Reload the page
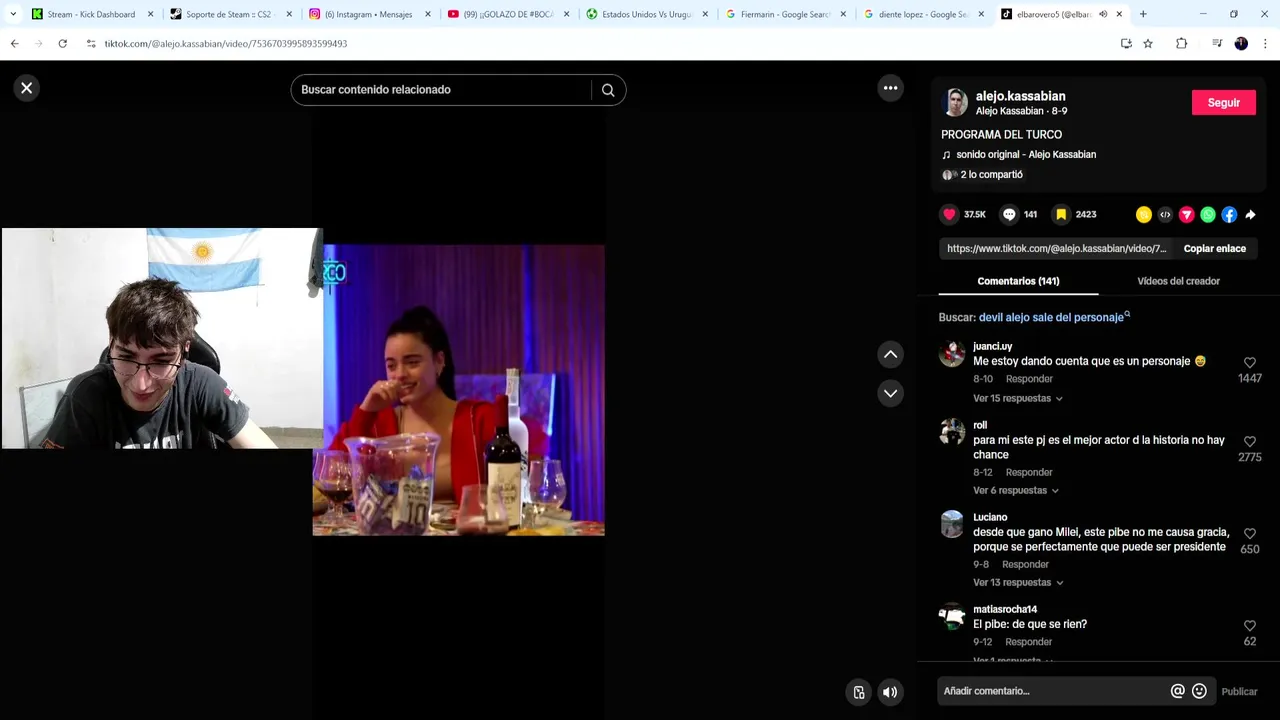Screen dimensions: 1280x720 pos(62,44)
